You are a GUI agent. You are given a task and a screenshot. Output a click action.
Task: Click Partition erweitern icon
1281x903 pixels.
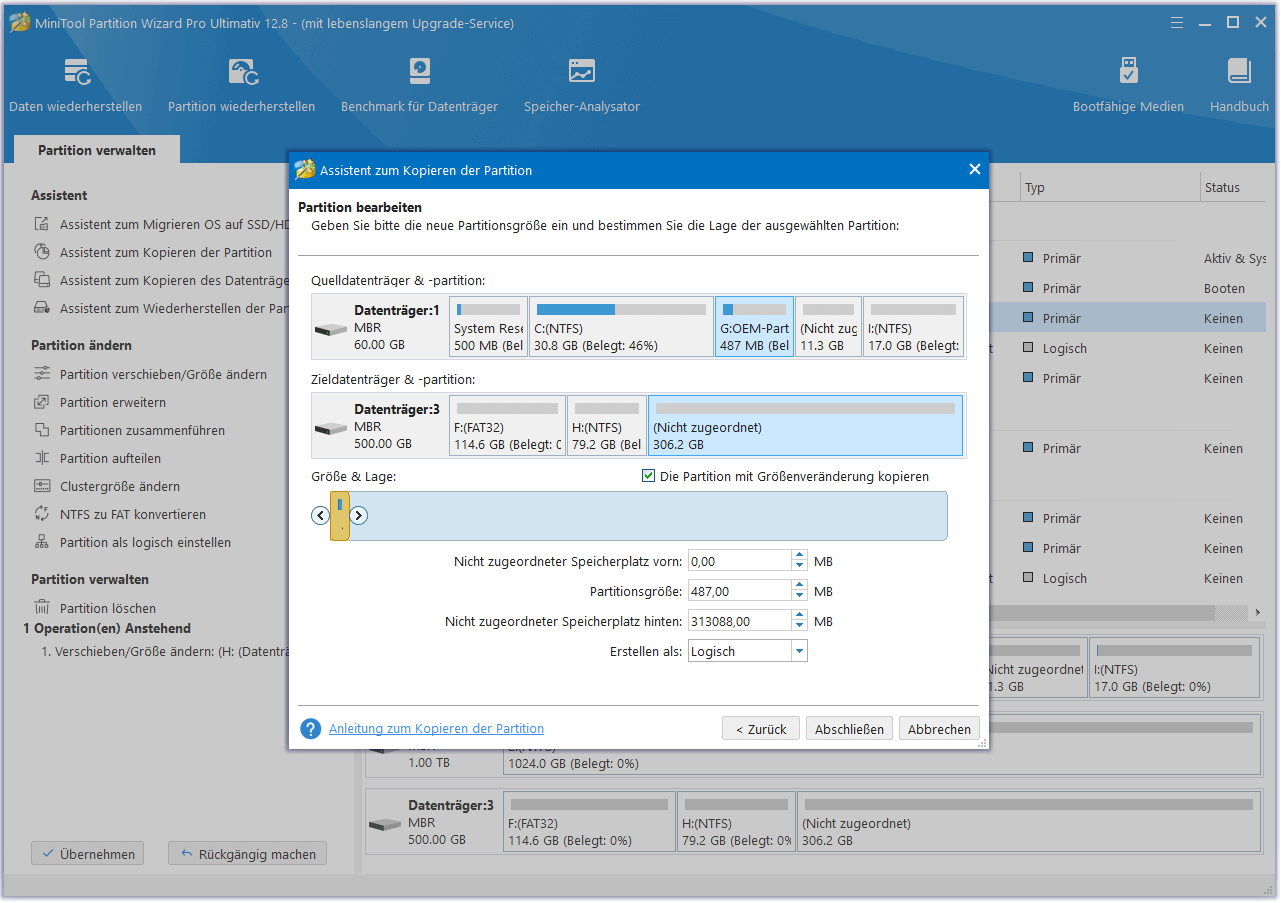[42, 403]
